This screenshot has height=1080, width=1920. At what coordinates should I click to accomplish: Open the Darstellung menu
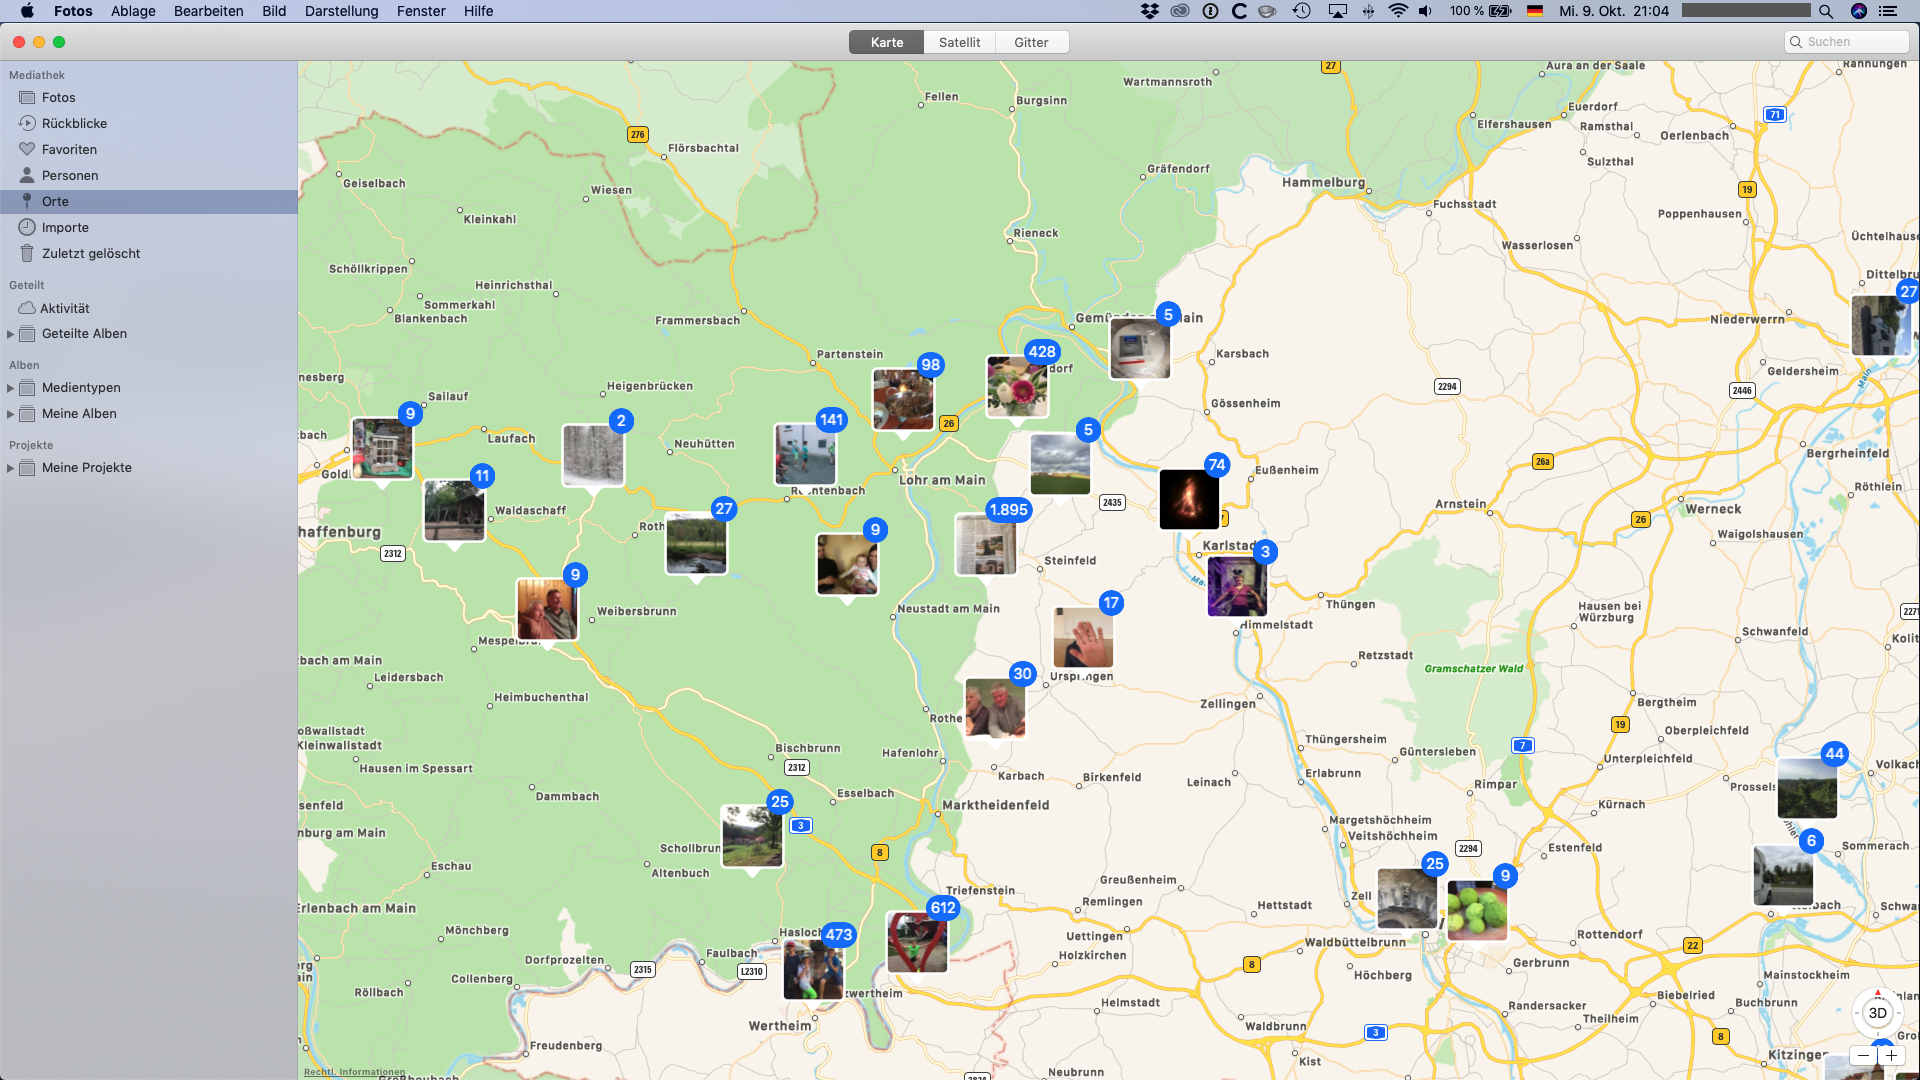point(341,11)
